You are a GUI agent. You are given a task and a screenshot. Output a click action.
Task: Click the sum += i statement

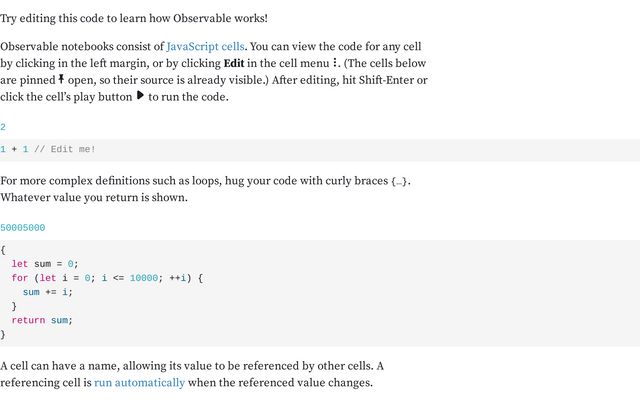click(x=48, y=292)
